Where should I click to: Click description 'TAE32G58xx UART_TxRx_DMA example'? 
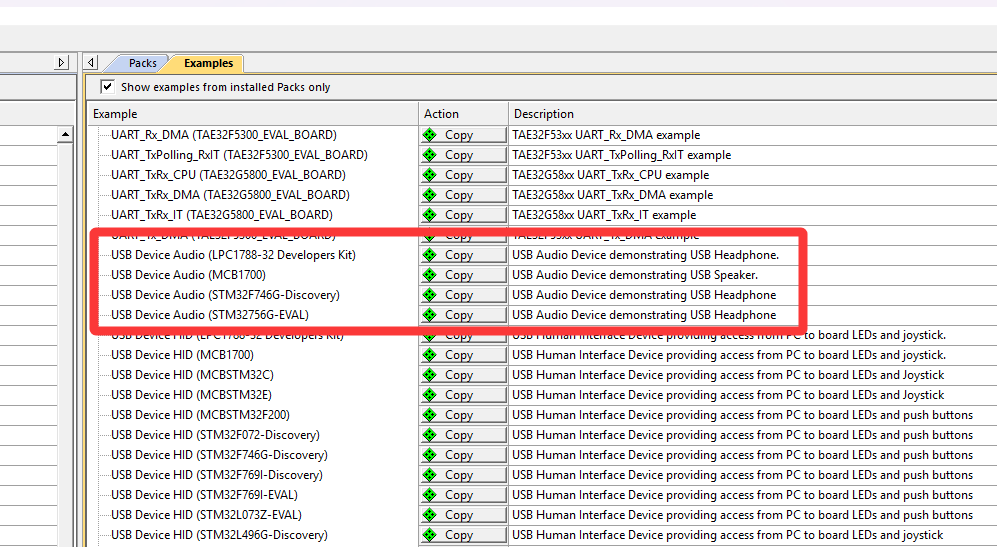coord(612,195)
